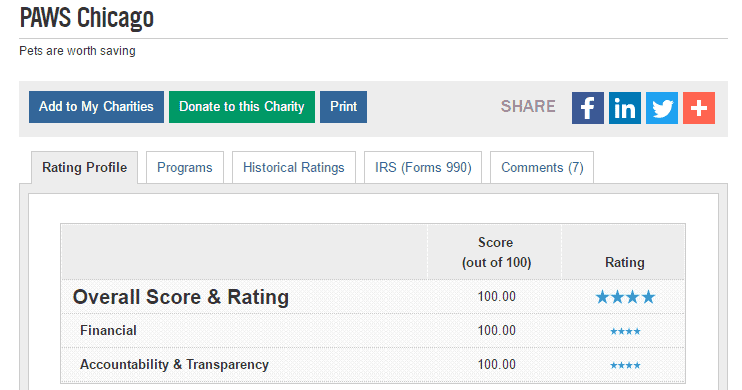Image resolution: width=742 pixels, height=390 pixels.
Task: Click Accountability & Transparency score 100.00
Action: coord(496,364)
